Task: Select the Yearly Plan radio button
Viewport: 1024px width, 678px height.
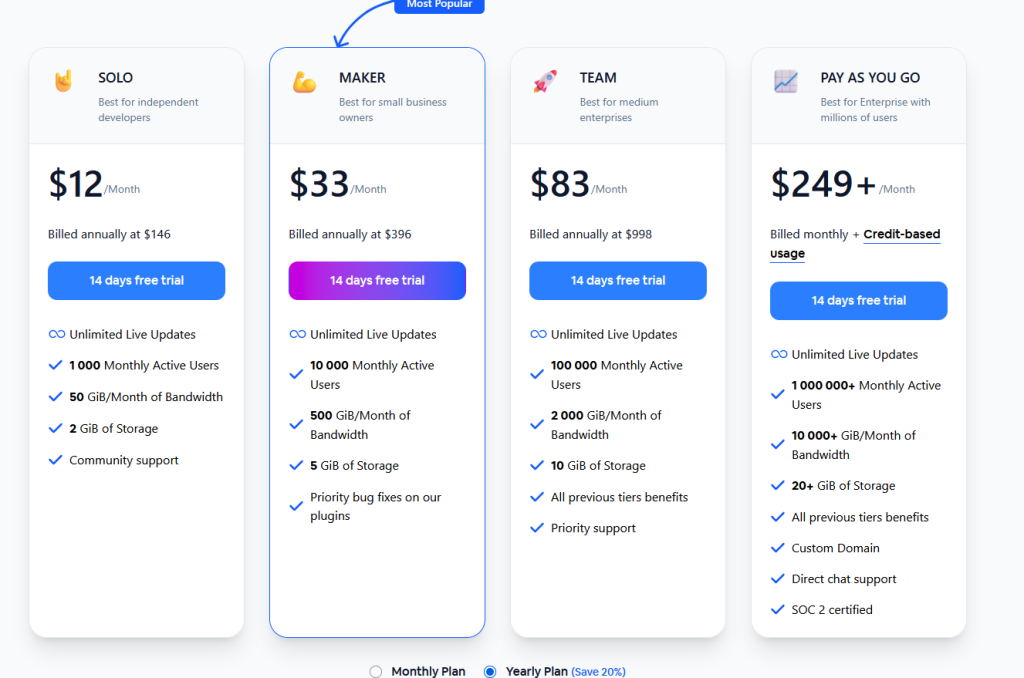Action: [x=490, y=672]
